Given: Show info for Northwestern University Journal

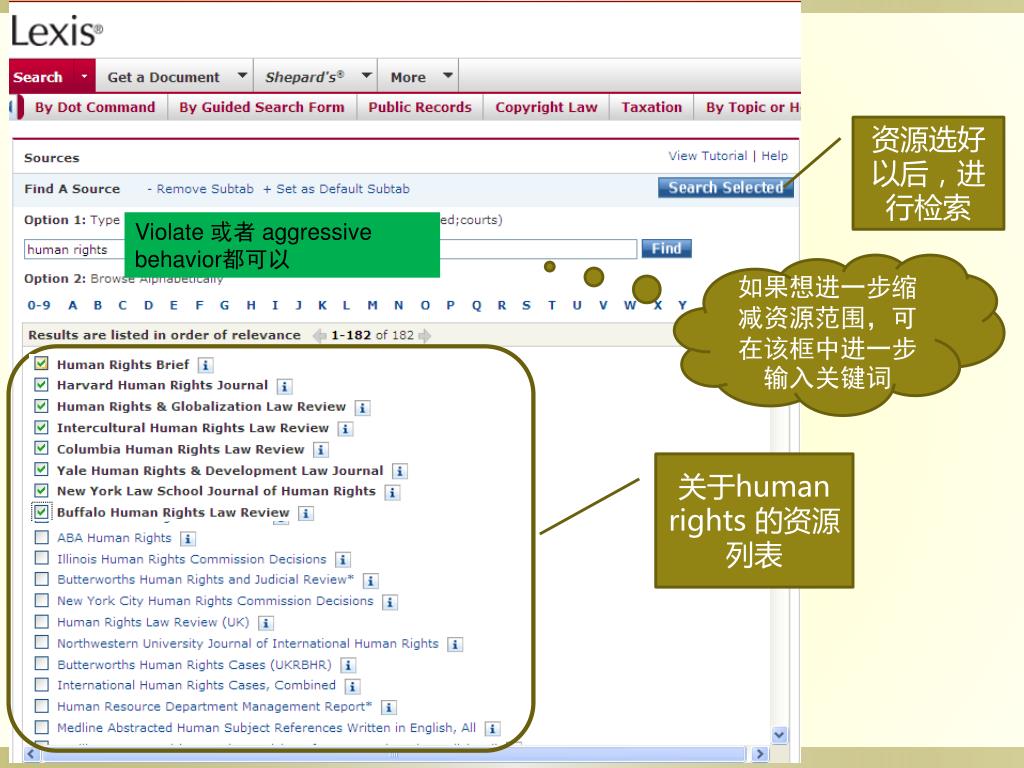Looking at the screenshot, I should point(455,645).
